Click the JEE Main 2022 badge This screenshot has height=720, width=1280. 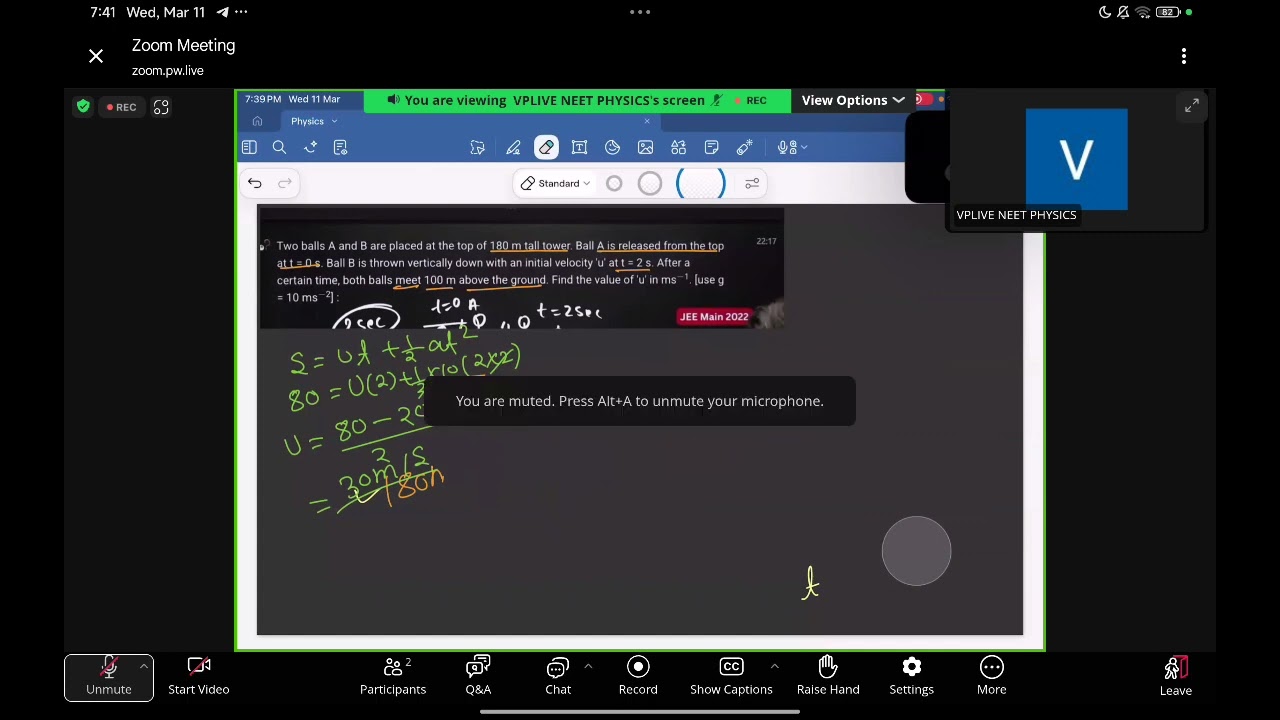pyautogui.click(x=714, y=317)
